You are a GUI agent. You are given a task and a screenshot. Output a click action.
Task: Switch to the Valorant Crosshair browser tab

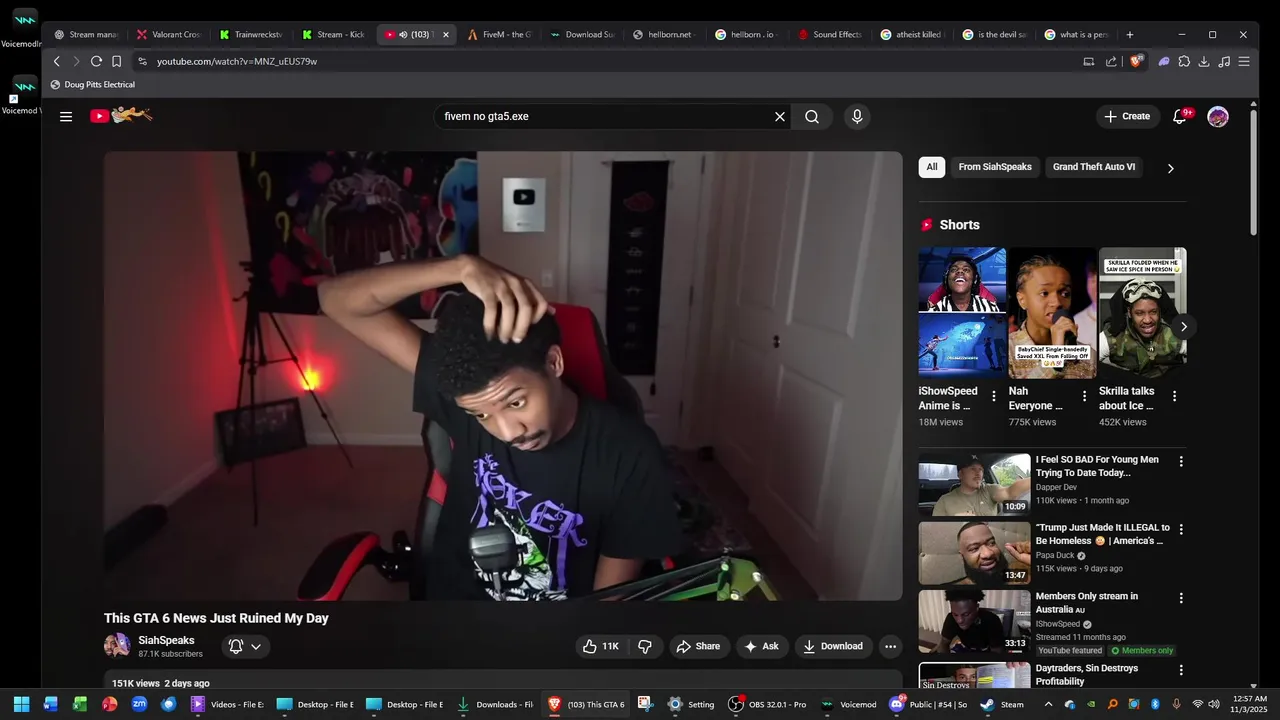tap(170, 34)
